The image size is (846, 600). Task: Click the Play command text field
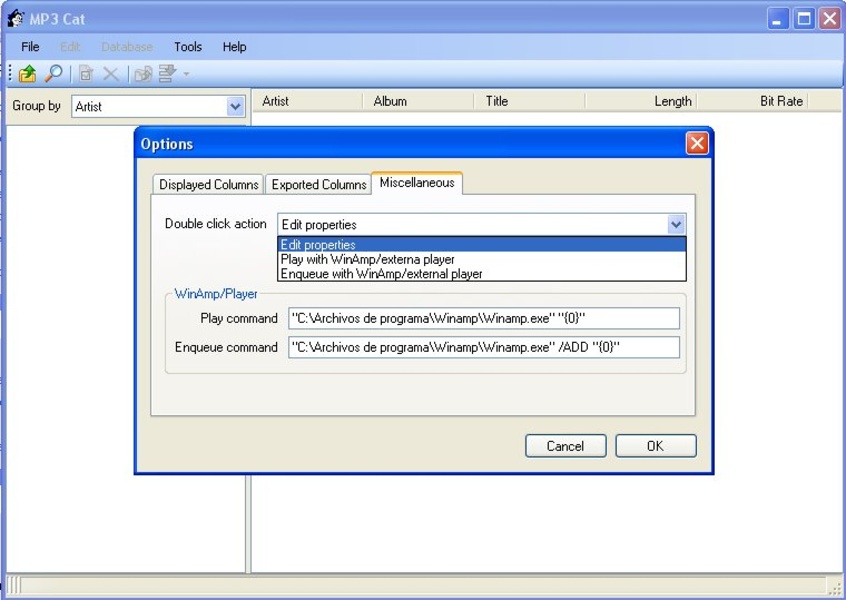click(x=484, y=319)
